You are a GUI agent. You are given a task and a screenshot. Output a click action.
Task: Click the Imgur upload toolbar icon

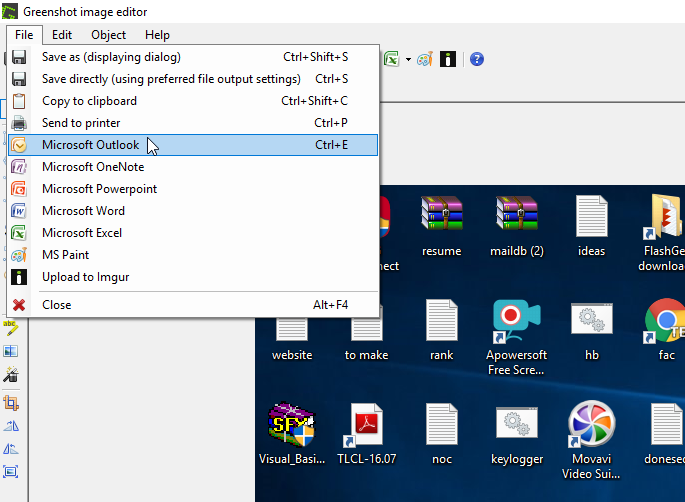pyautogui.click(x=448, y=59)
